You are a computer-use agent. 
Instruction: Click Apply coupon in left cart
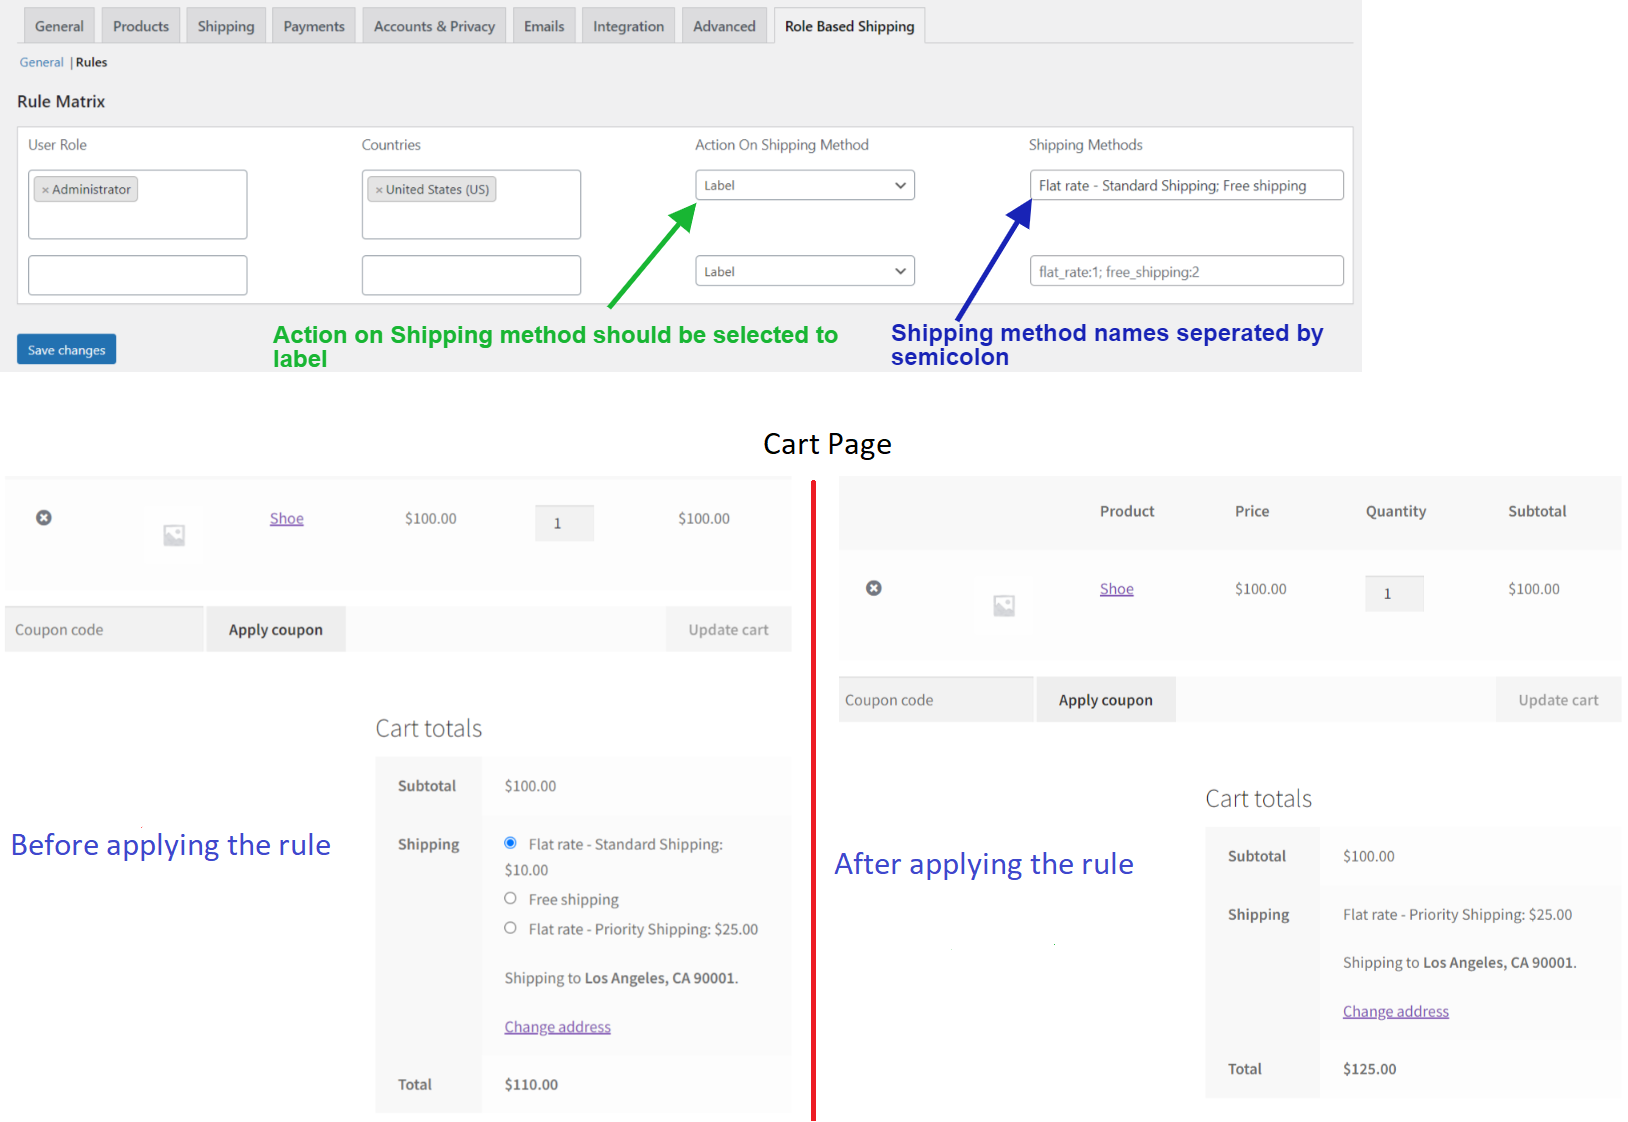pyautogui.click(x=276, y=629)
